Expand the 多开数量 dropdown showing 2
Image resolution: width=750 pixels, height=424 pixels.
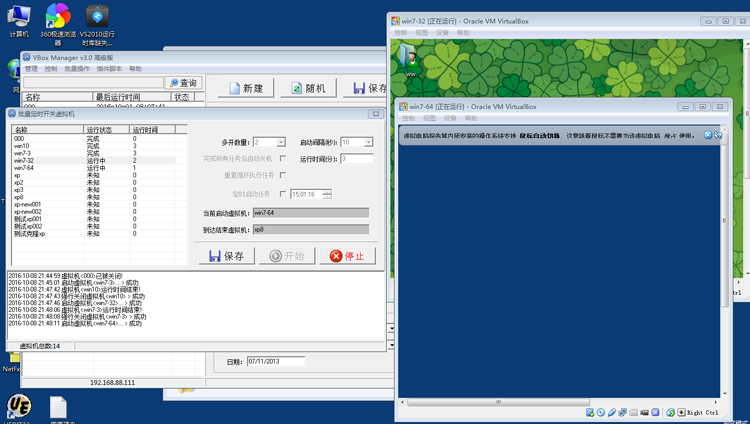pyautogui.click(x=281, y=142)
